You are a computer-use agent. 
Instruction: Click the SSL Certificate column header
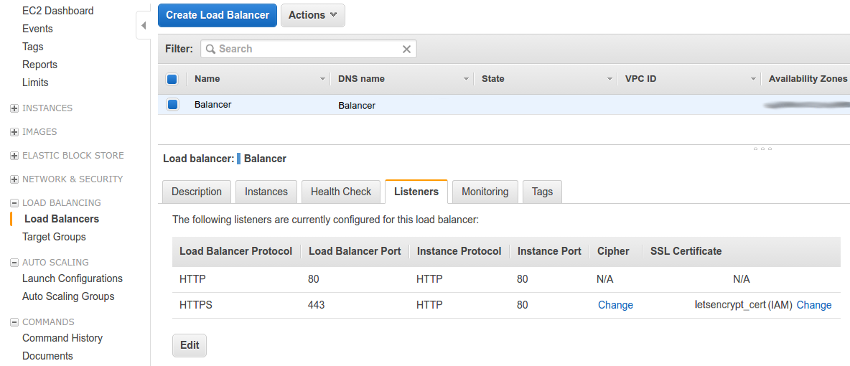(686, 252)
